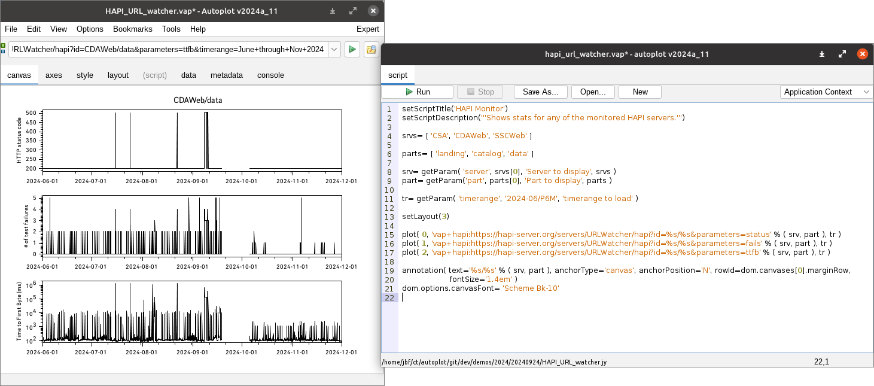Click the setLayout(3) code line

click(x=425, y=217)
